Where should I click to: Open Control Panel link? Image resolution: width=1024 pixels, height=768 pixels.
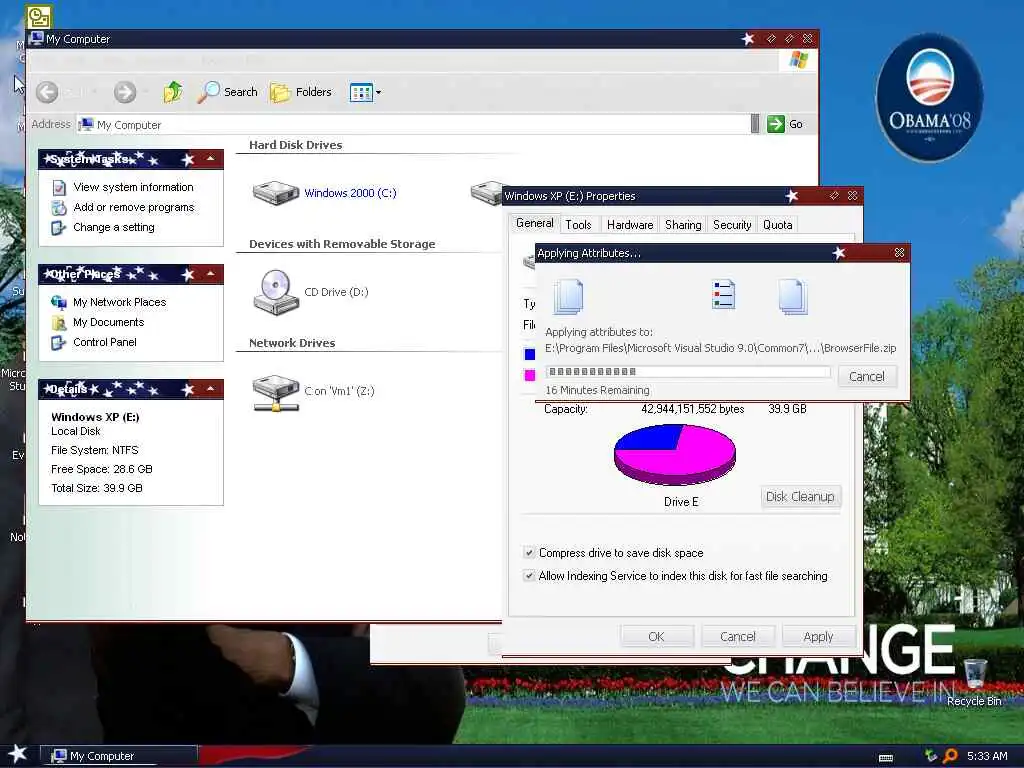104,342
